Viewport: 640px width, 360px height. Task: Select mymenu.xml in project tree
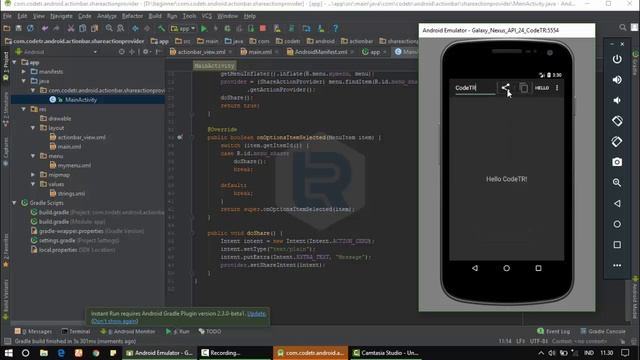[x=74, y=165]
